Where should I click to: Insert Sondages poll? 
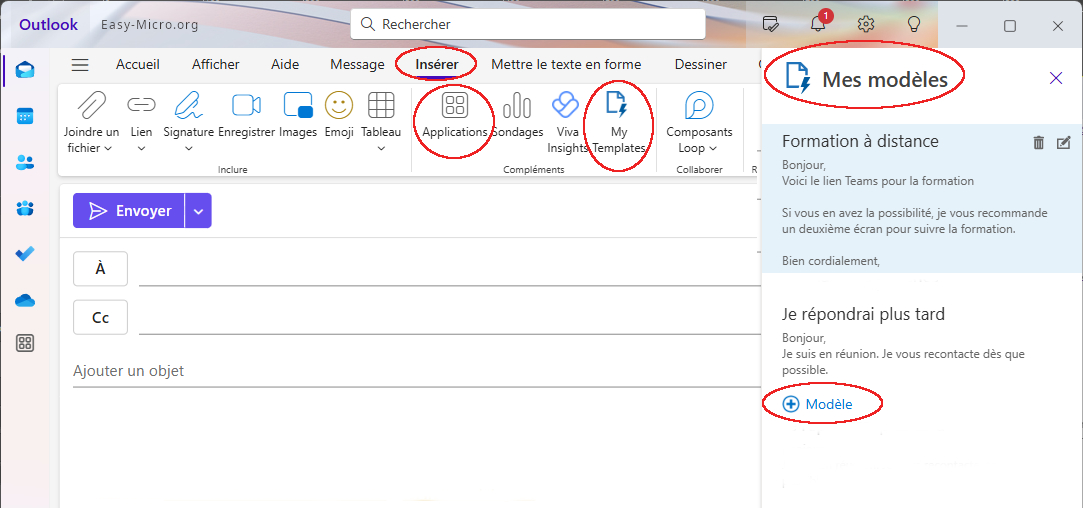click(x=517, y=115)
